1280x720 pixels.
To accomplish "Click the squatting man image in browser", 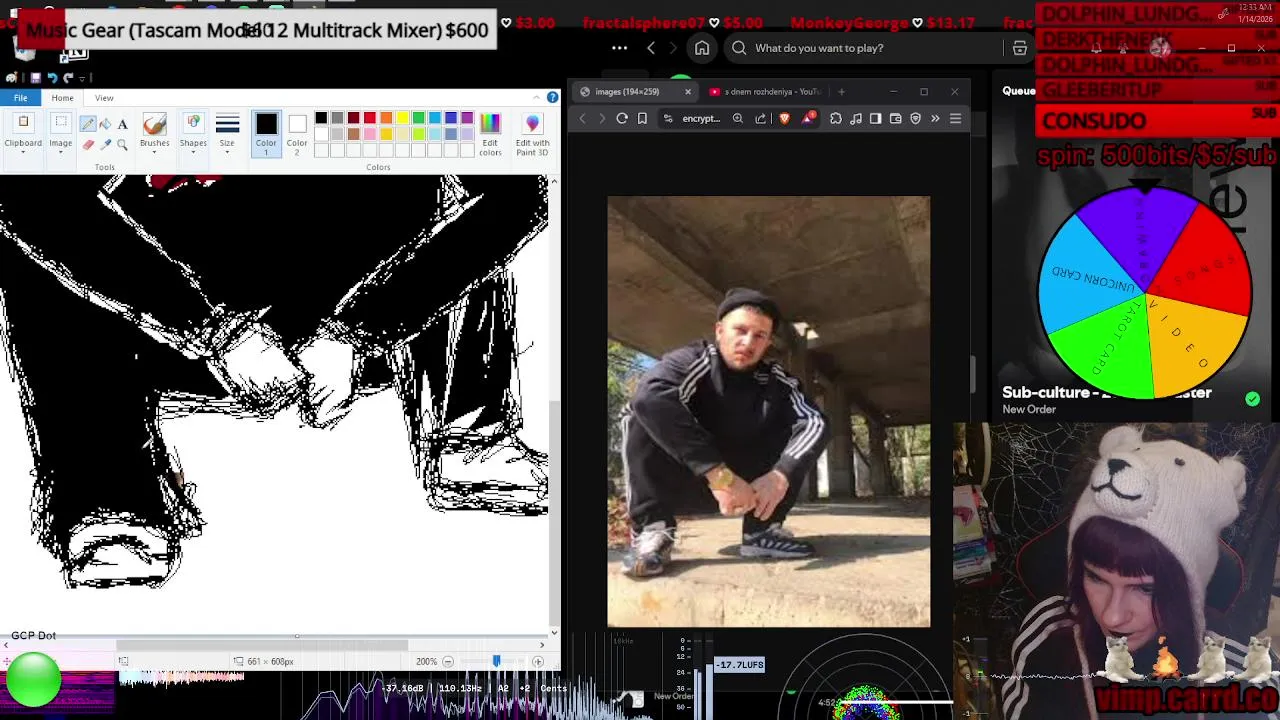I will (768, 411).
